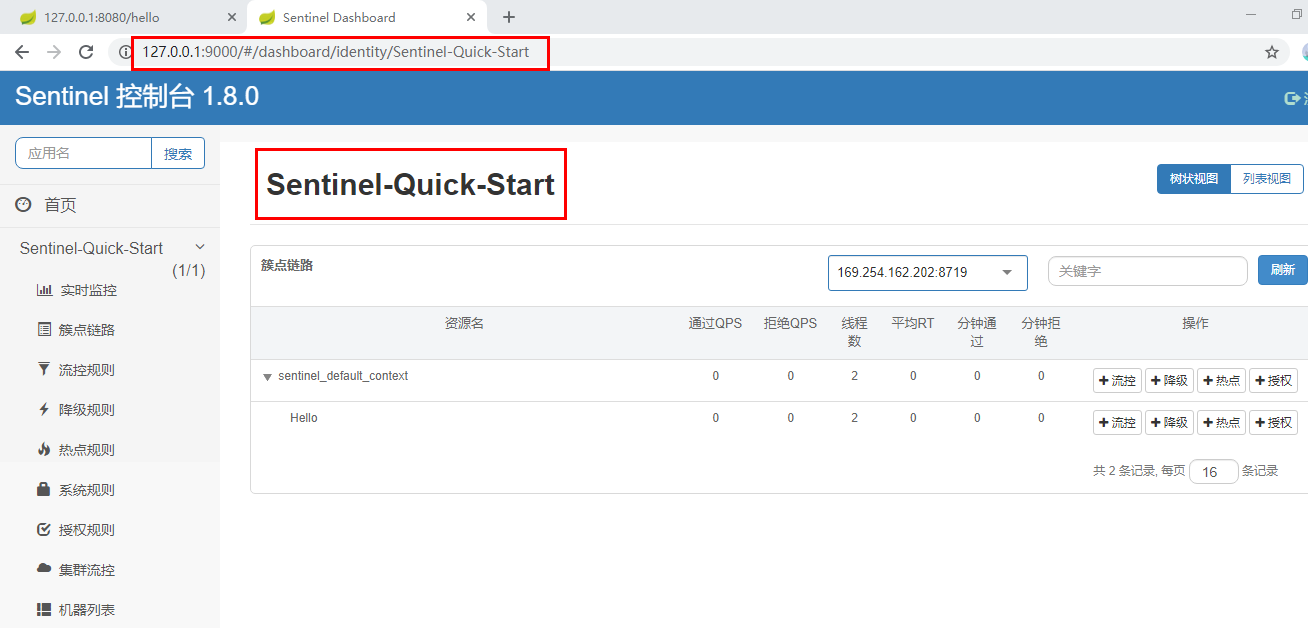Open the 169.254.162.202:8719 machine dropdown
Viewport: 1308px width, 628px height.
(x=928, y=272)
